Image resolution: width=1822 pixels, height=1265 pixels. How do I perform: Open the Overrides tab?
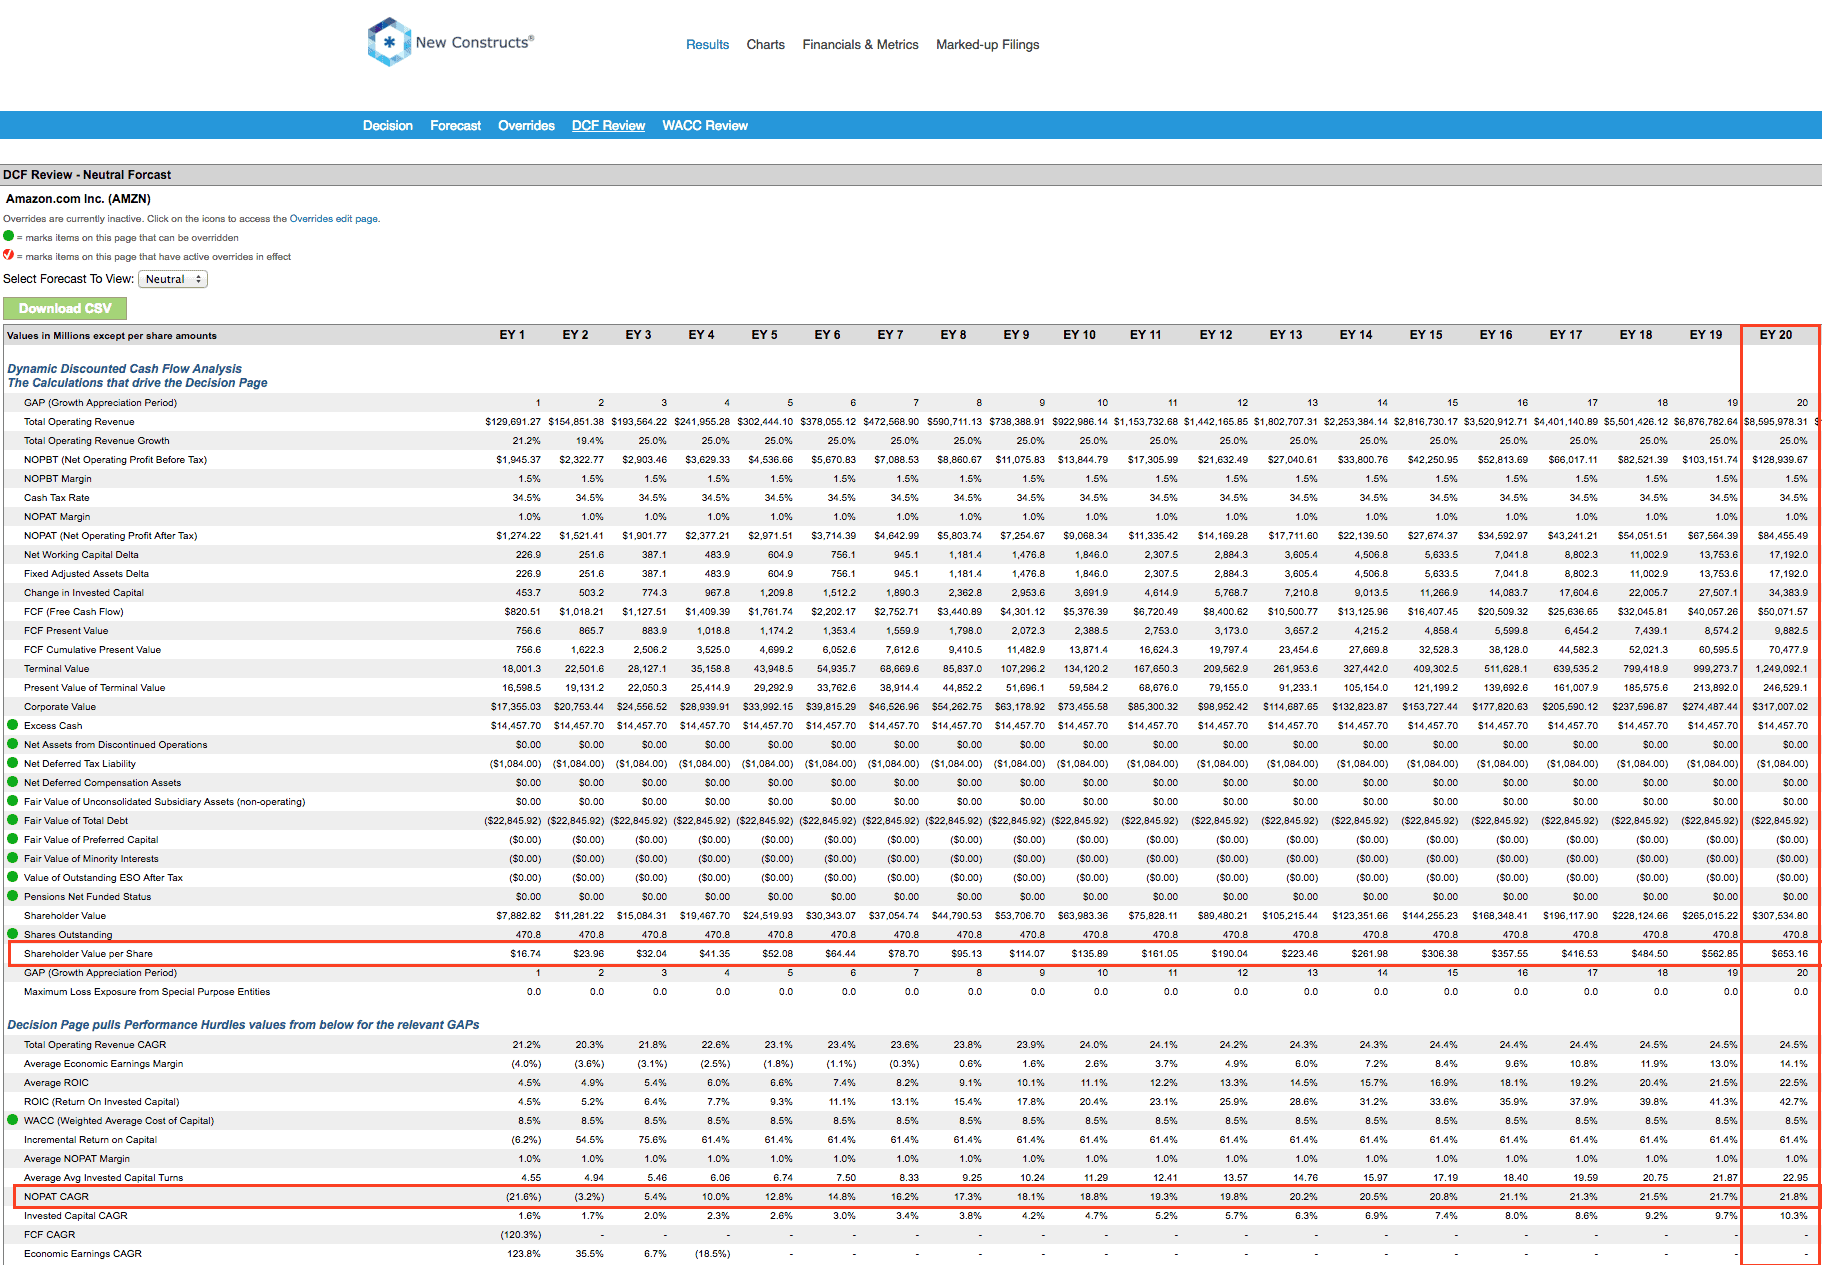click(x=526, y=125)
